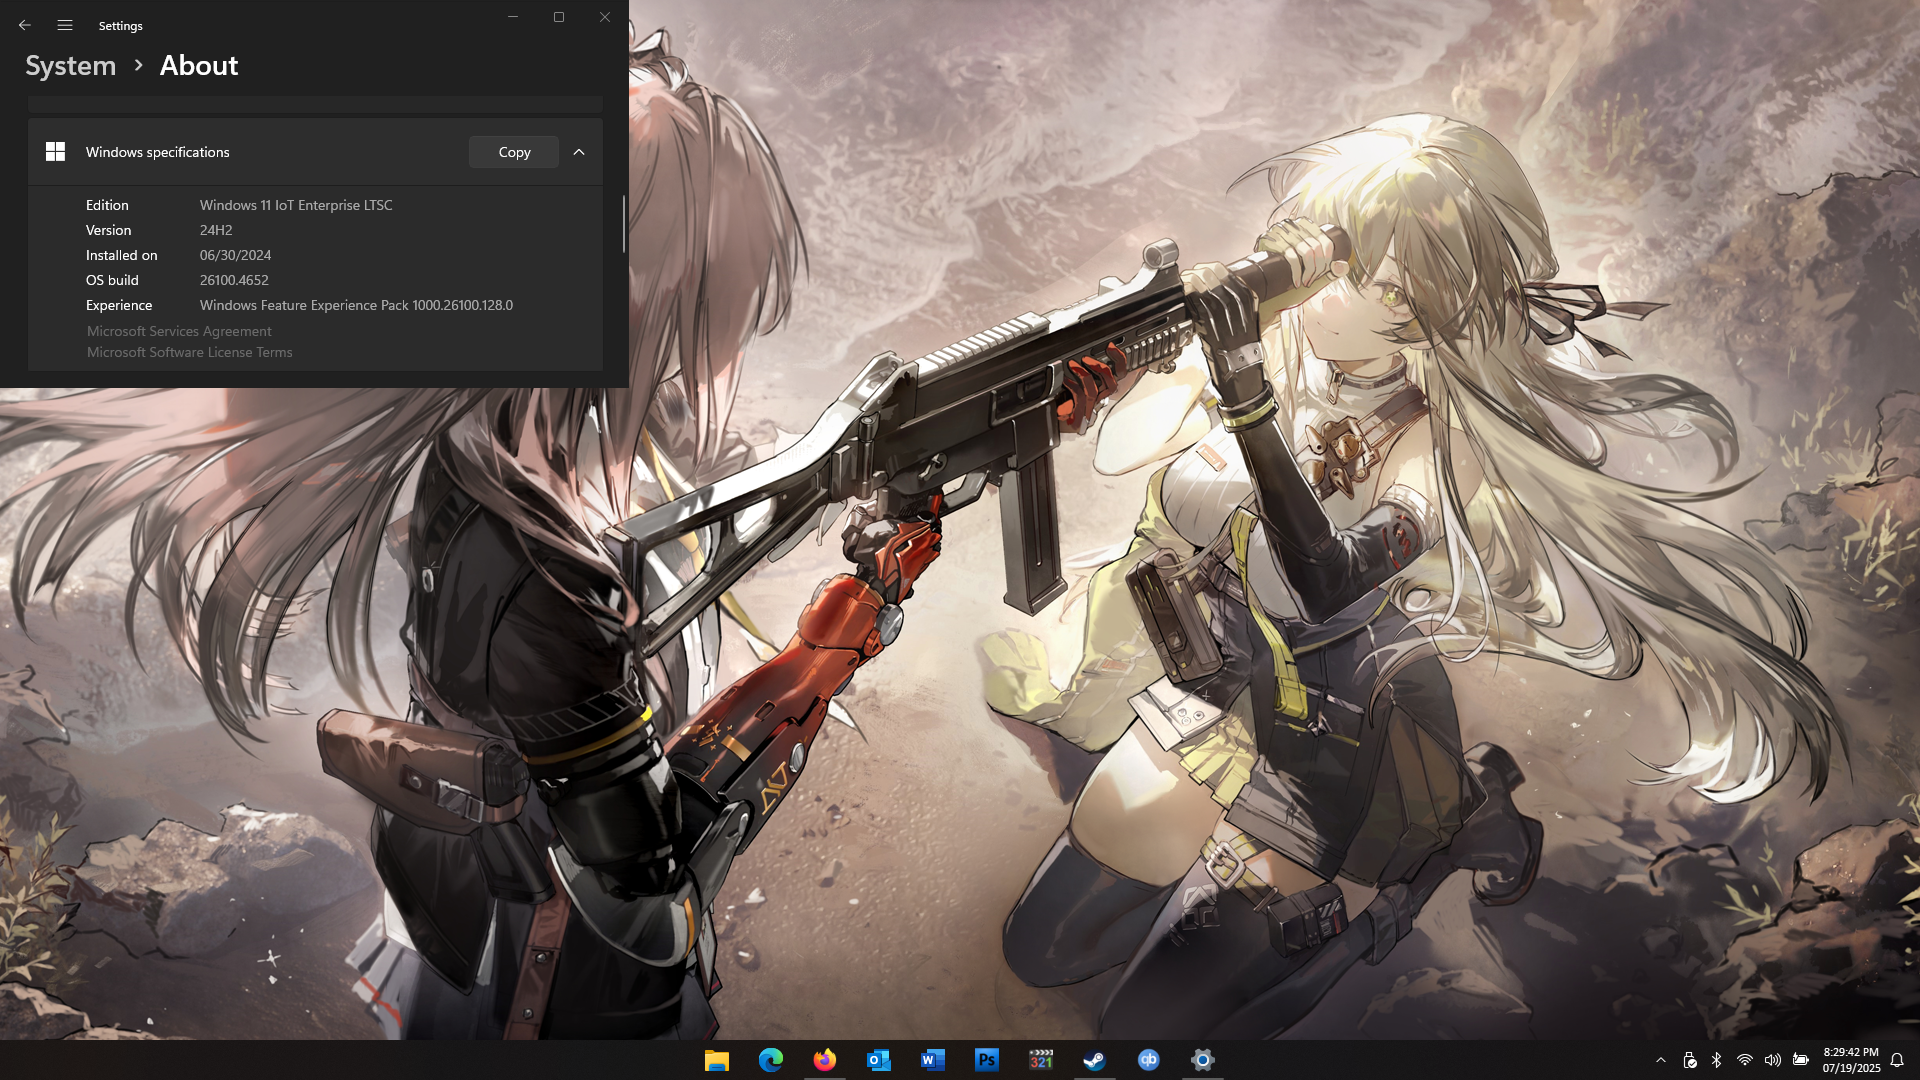Open the notification bell
This screenshot has height=1080, width=1920.
pos(1897,1060)
